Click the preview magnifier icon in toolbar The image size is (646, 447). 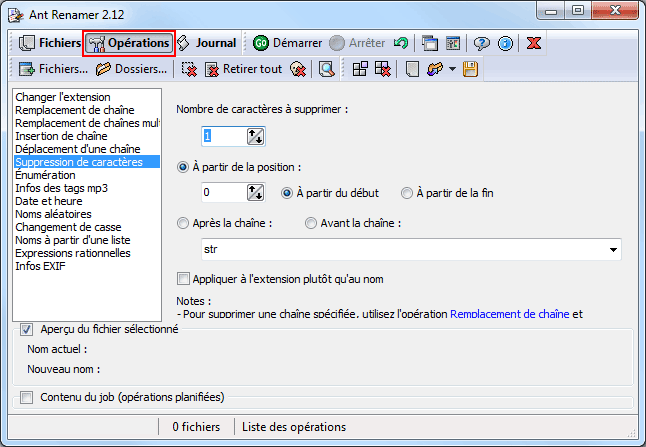point(325,69)
